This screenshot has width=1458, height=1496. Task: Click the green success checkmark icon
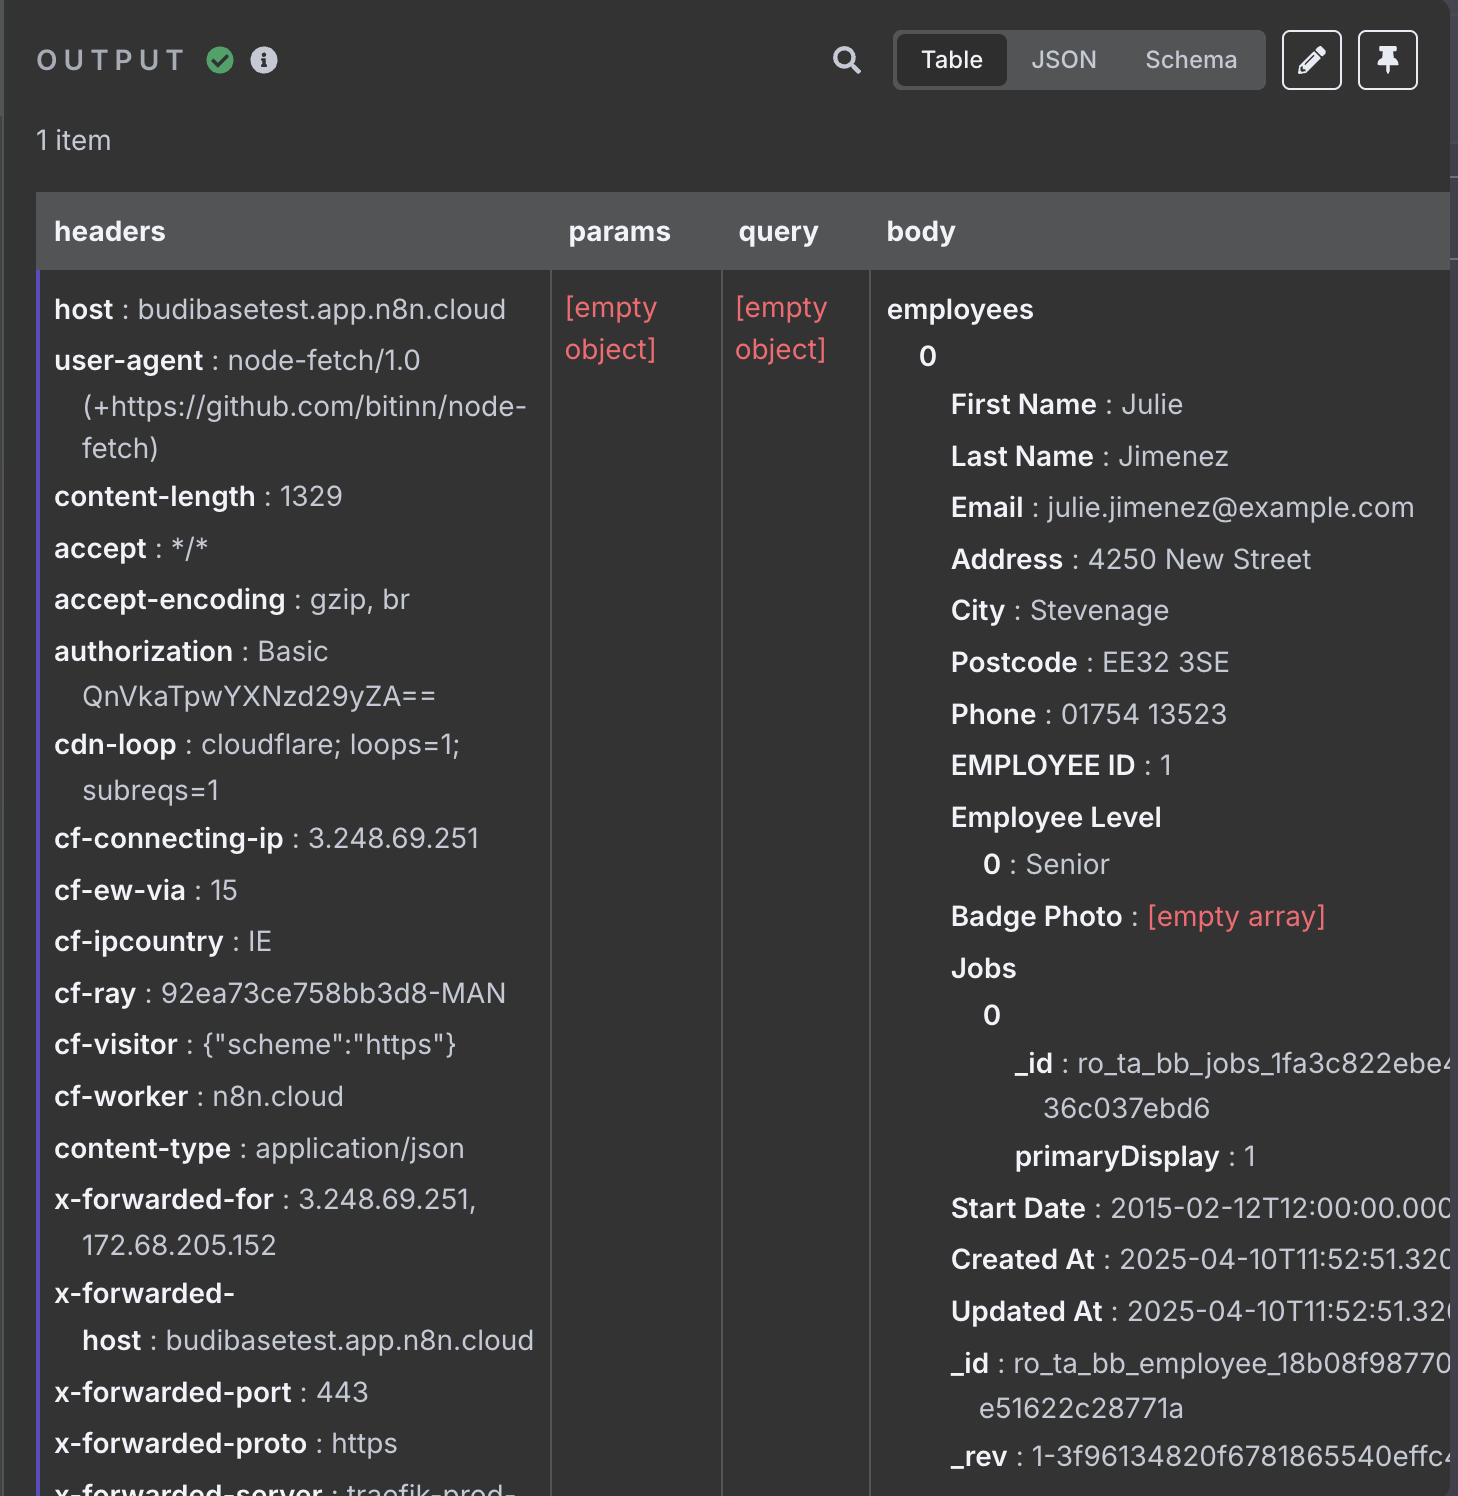tap(220, 60)
